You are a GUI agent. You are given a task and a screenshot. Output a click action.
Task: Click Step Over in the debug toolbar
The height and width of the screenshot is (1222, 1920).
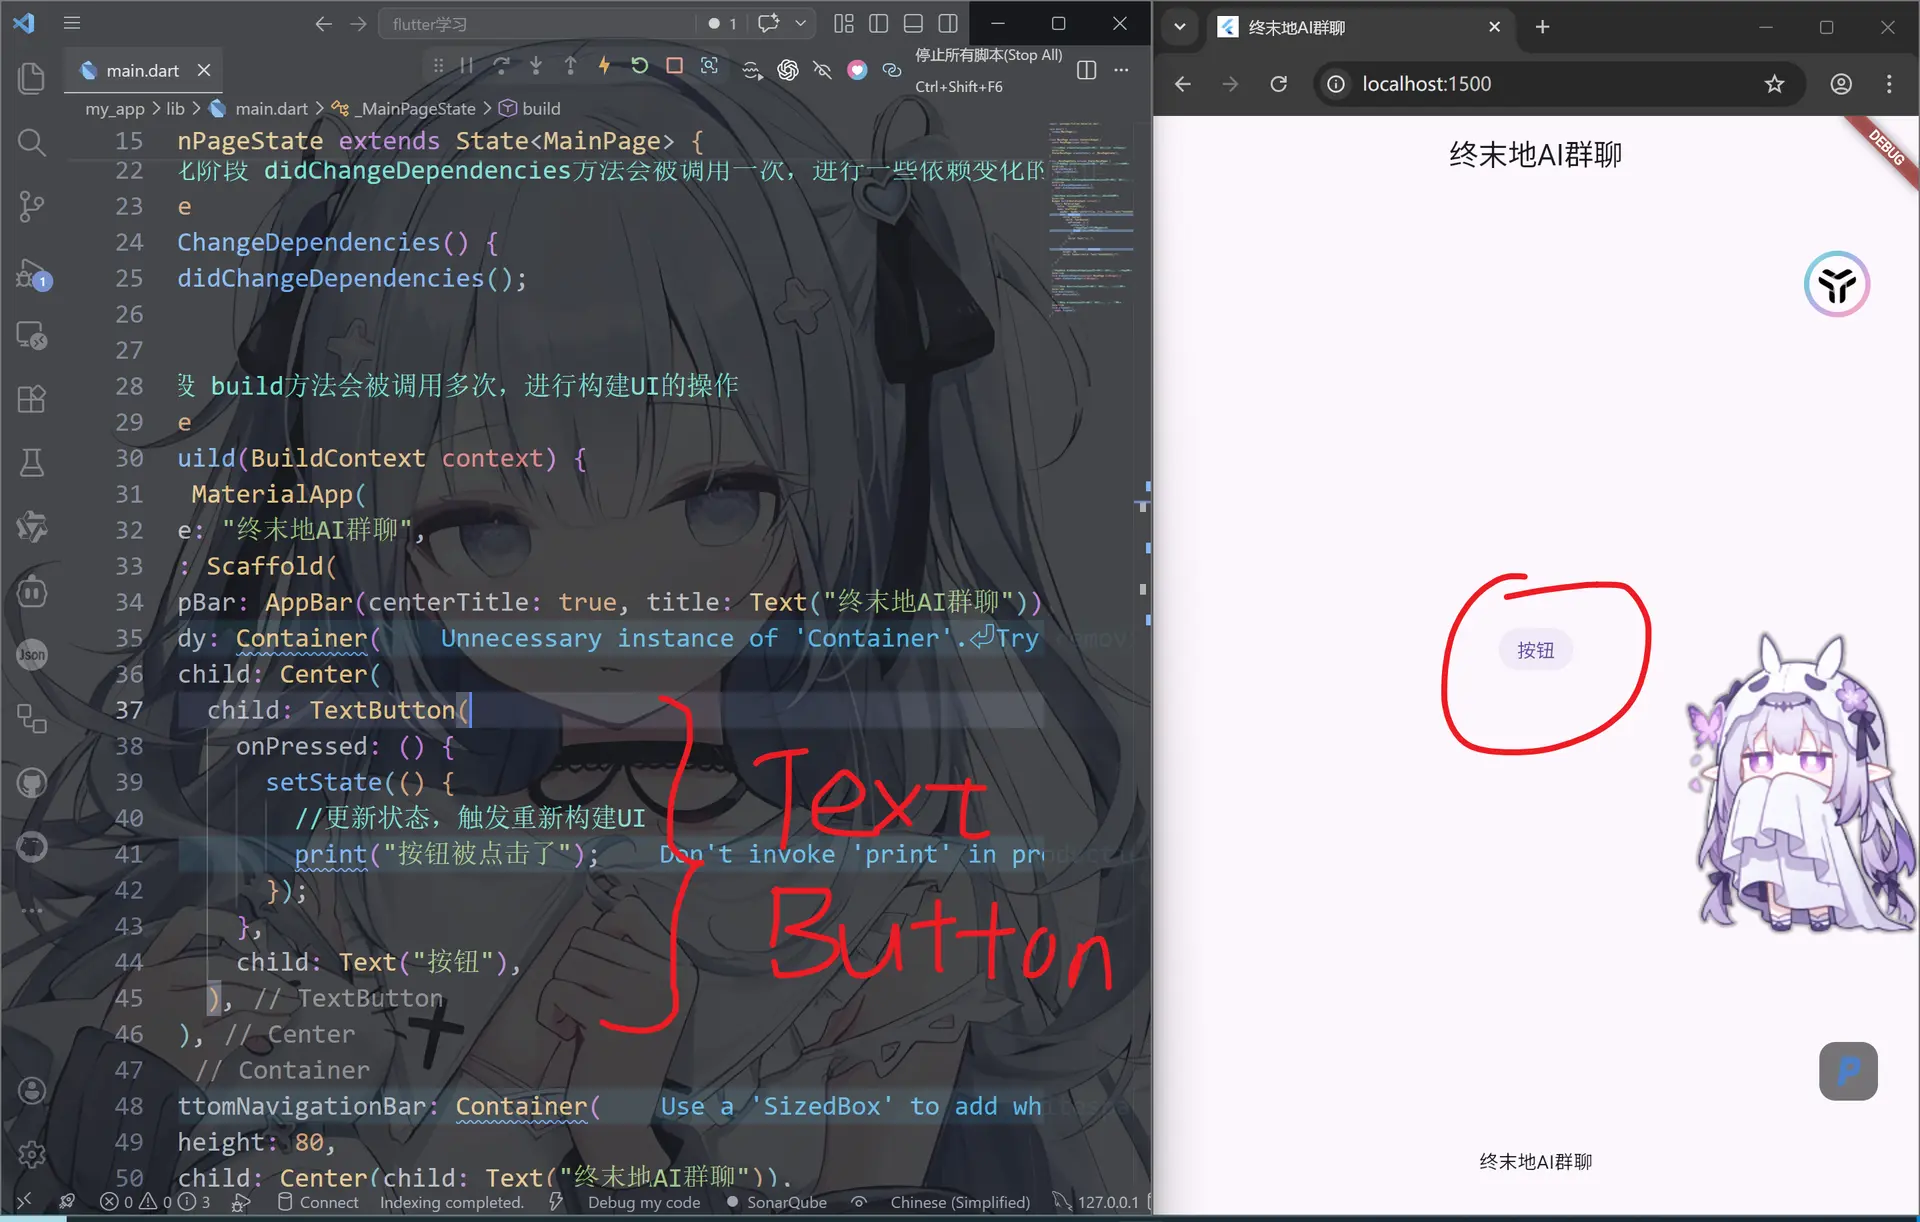point(501,66)
